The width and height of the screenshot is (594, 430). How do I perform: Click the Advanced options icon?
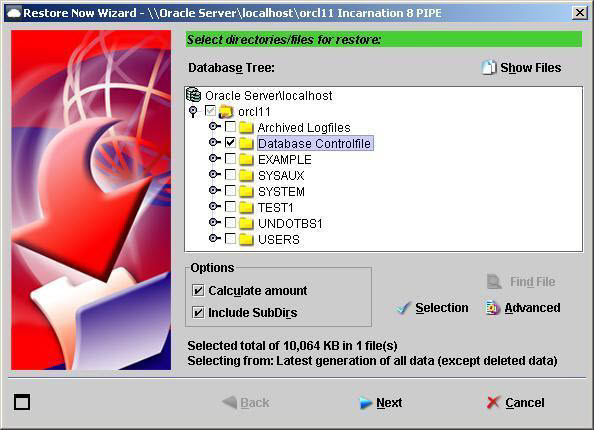pyautogui.click(x=492, y=308)
